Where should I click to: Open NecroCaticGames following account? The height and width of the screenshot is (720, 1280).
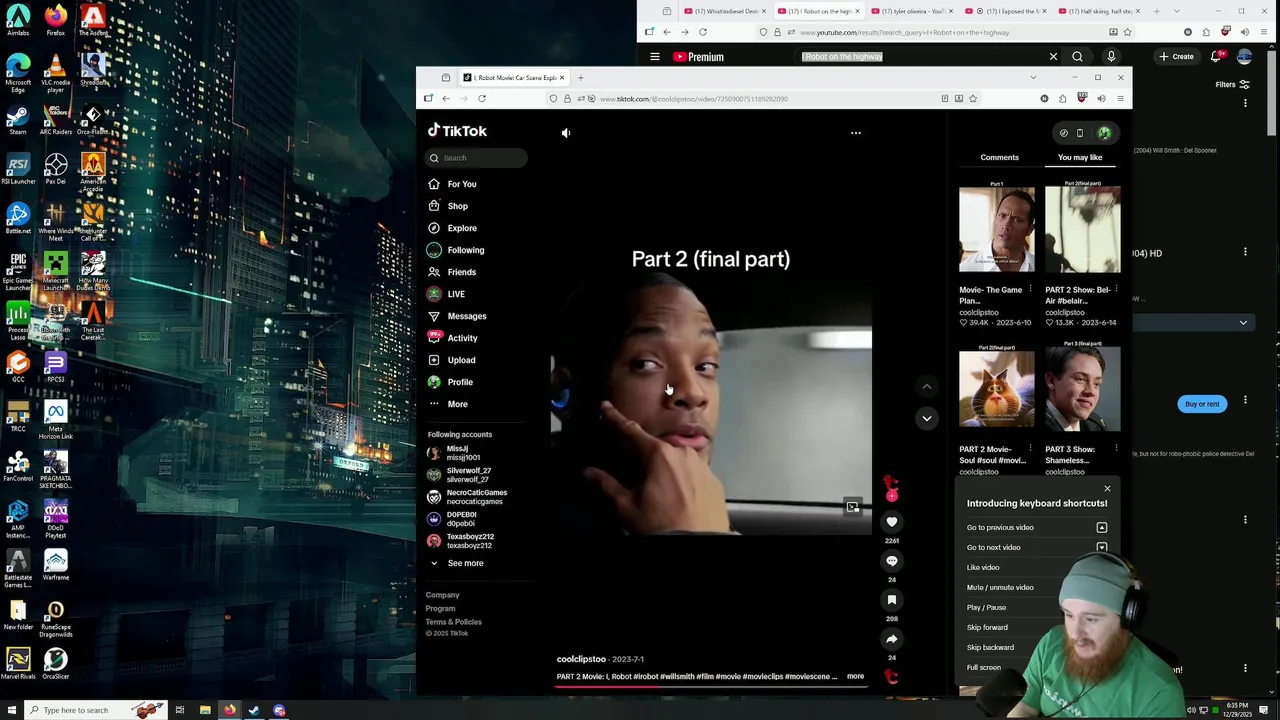pyautogui.click(x=476, y=497)
